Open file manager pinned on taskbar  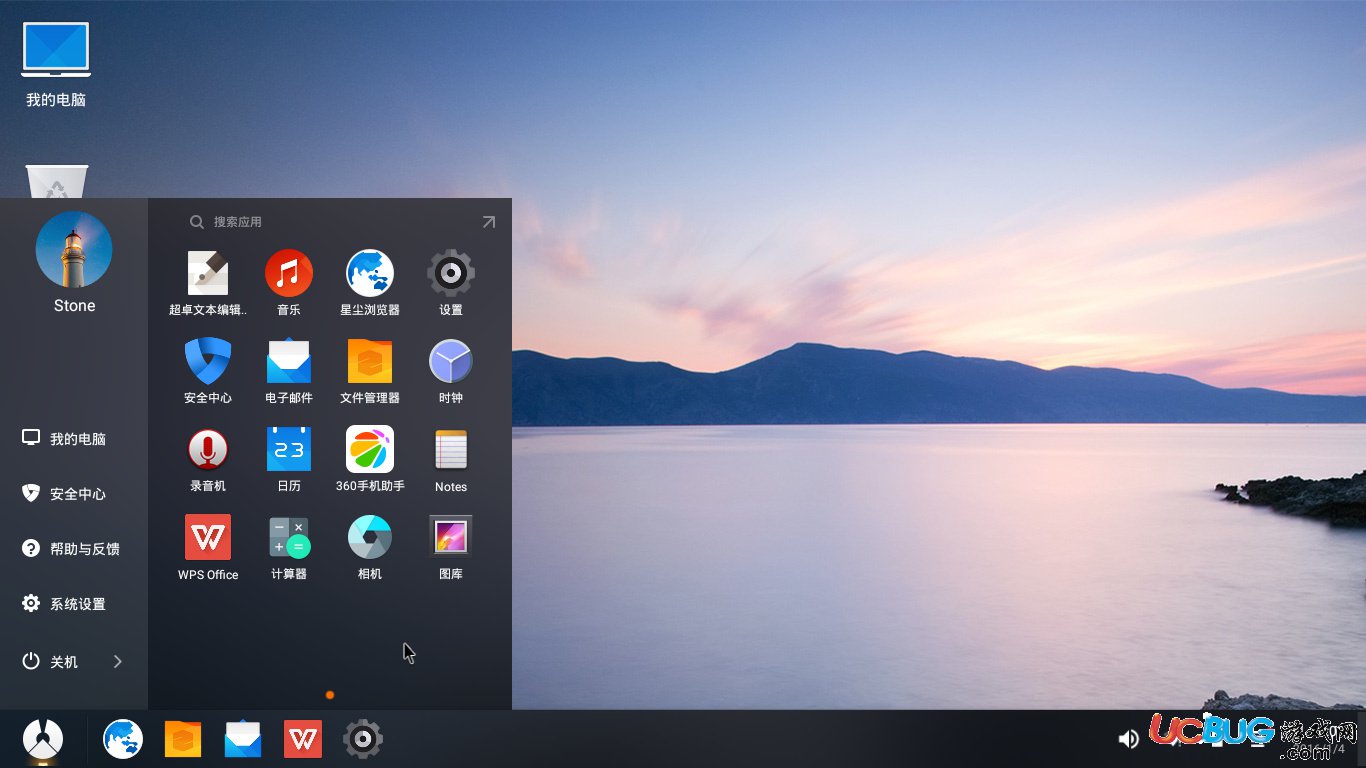pos(183,739)
